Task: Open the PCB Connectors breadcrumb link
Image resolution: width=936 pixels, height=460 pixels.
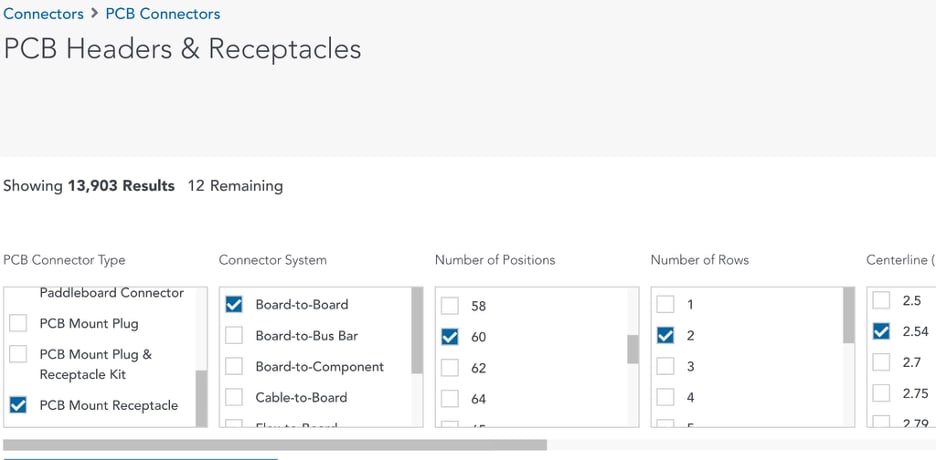Action: [x=162, y=14]
